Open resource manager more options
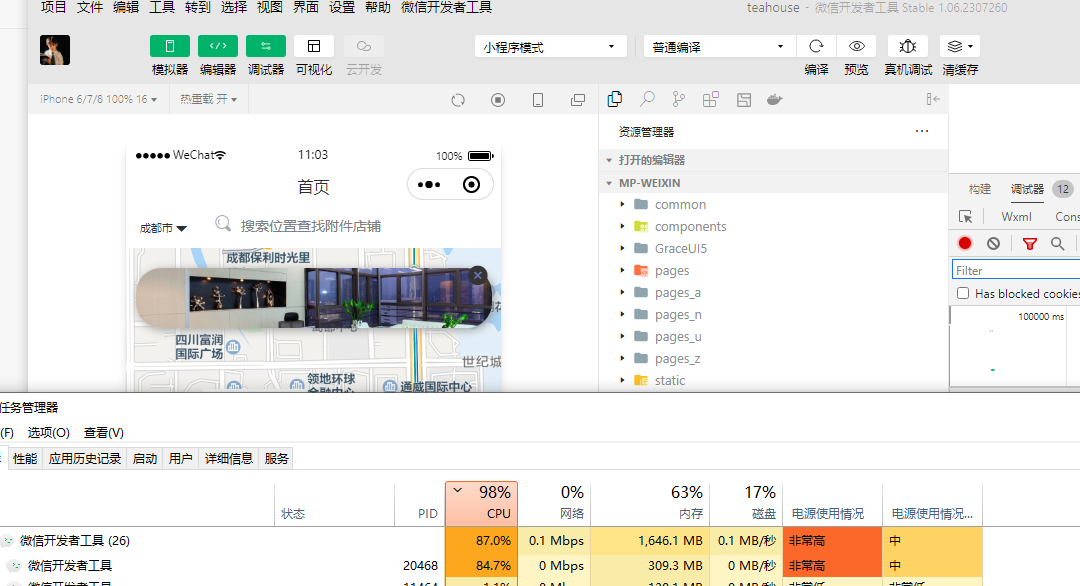The image size is (1080, 586). (922, 131)
